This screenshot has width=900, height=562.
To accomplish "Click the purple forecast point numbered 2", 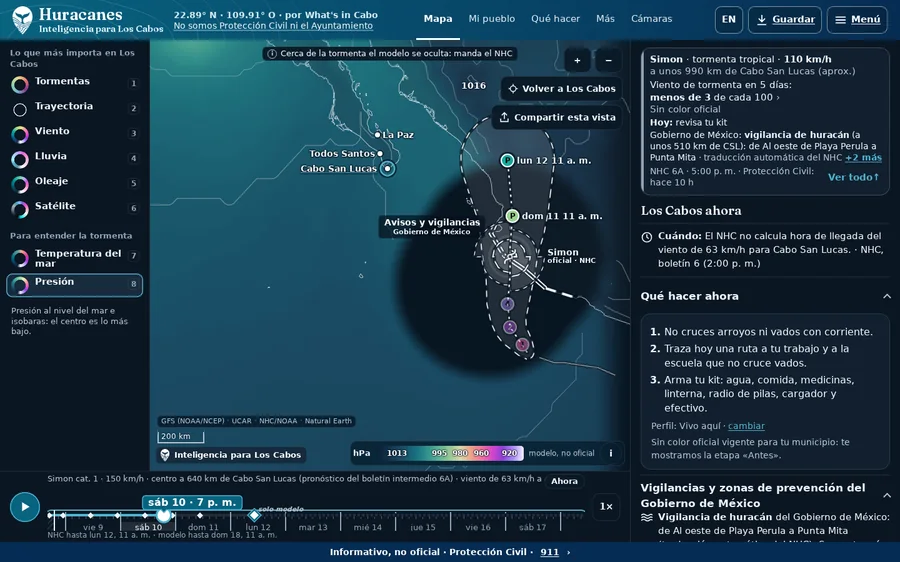I will click(x=510, y=327).
